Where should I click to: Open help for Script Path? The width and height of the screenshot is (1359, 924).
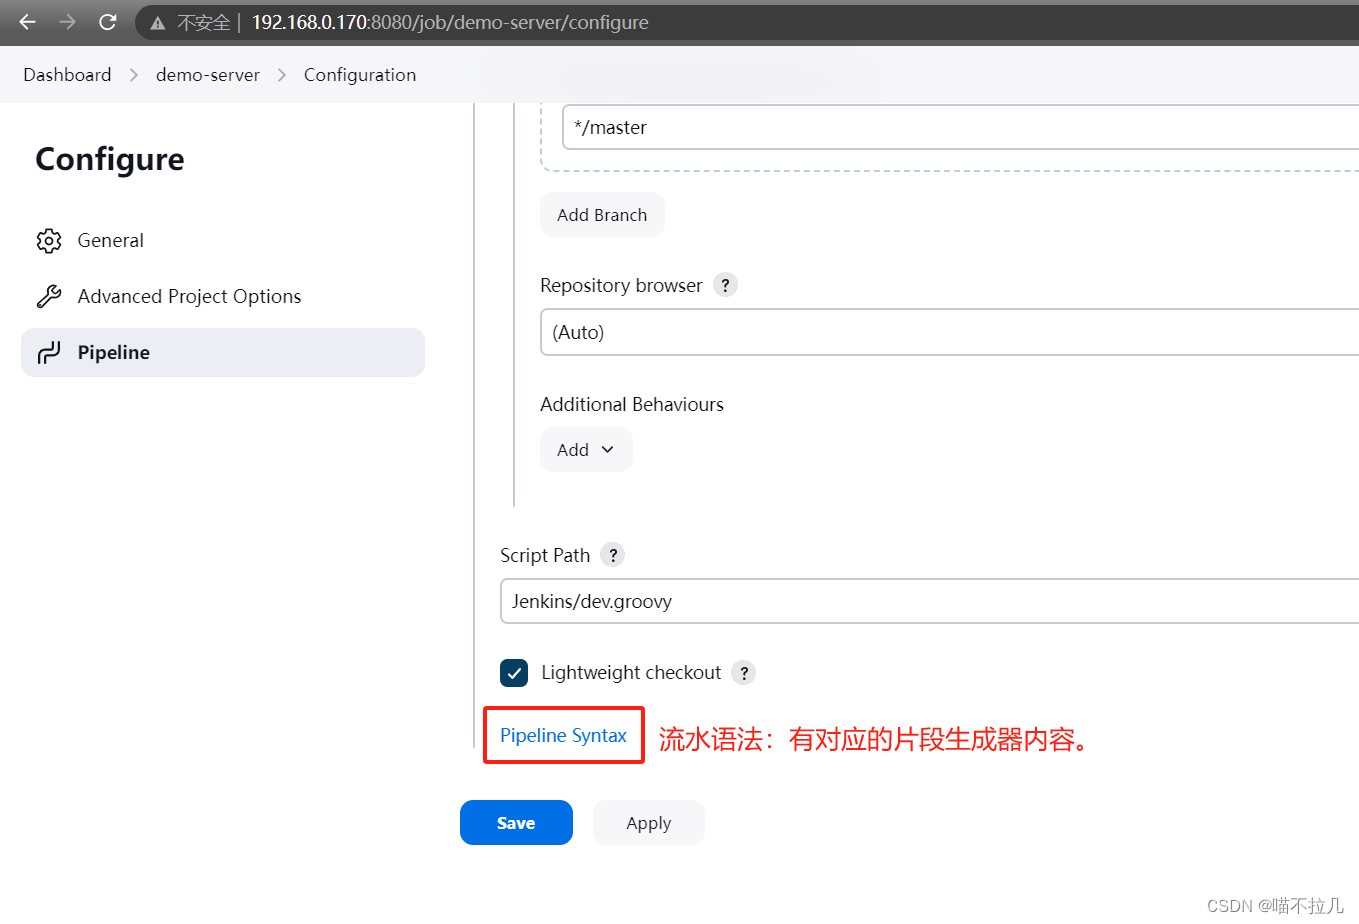pos(613,555)
